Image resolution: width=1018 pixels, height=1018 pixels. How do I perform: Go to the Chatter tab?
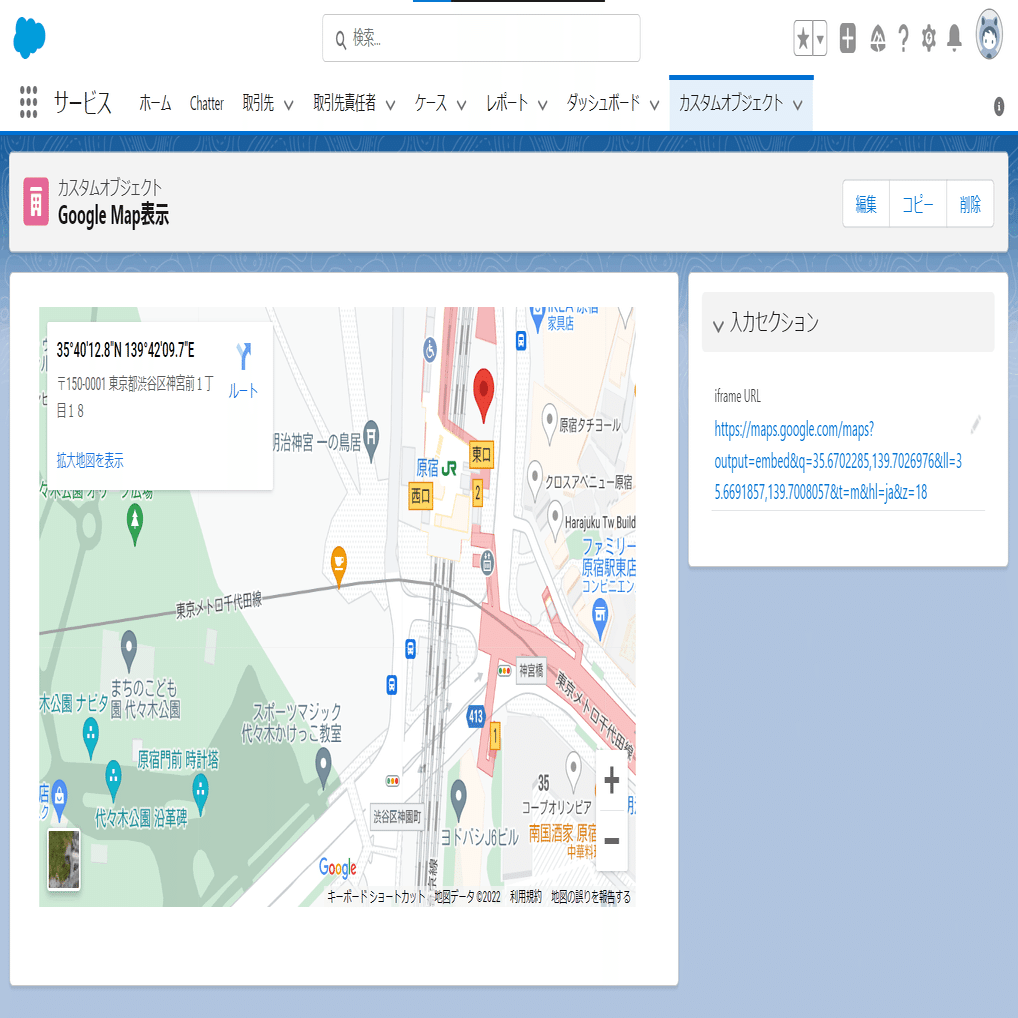[x=206, y=103]
